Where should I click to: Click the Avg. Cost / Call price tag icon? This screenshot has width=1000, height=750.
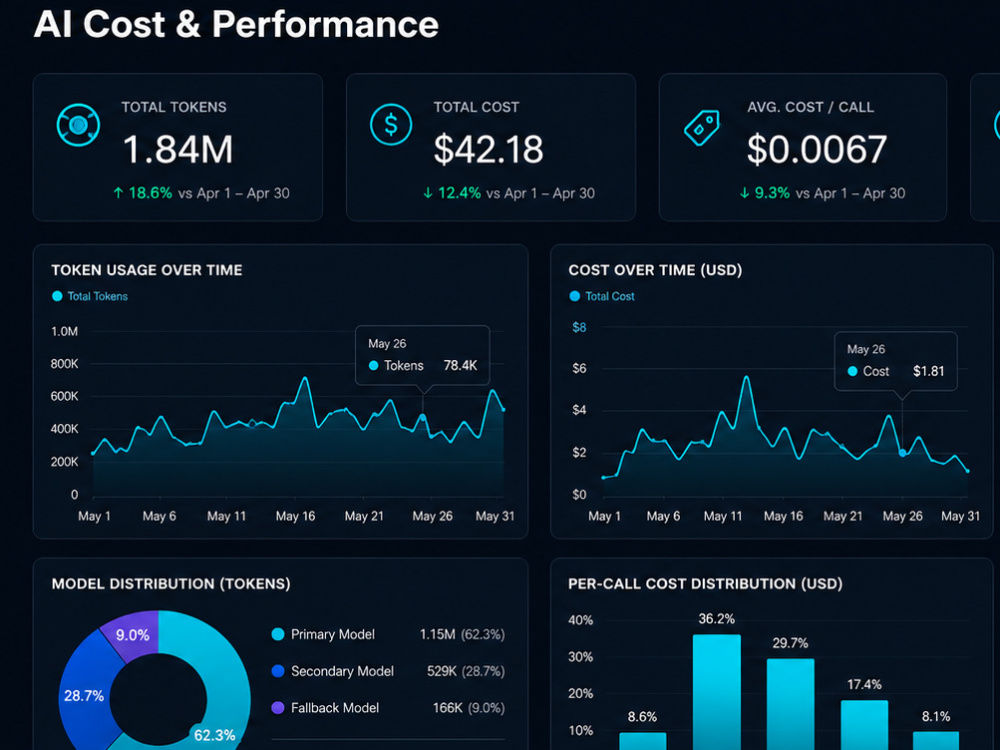pos(702,127)
